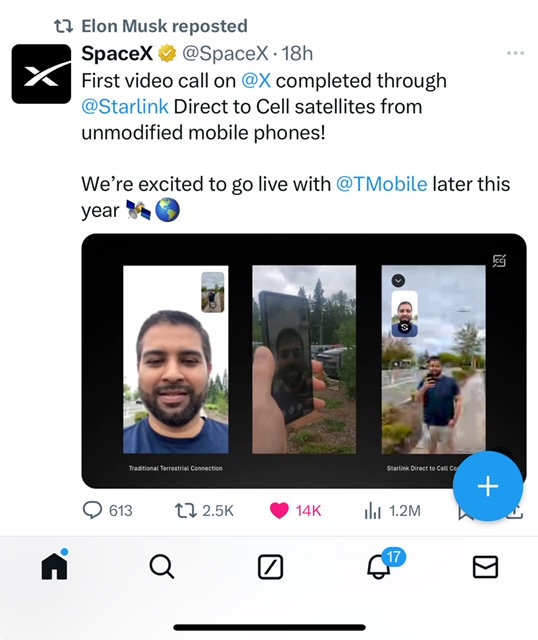
Task: Toggle the video captions CC icon
Action: pos(499,260)
